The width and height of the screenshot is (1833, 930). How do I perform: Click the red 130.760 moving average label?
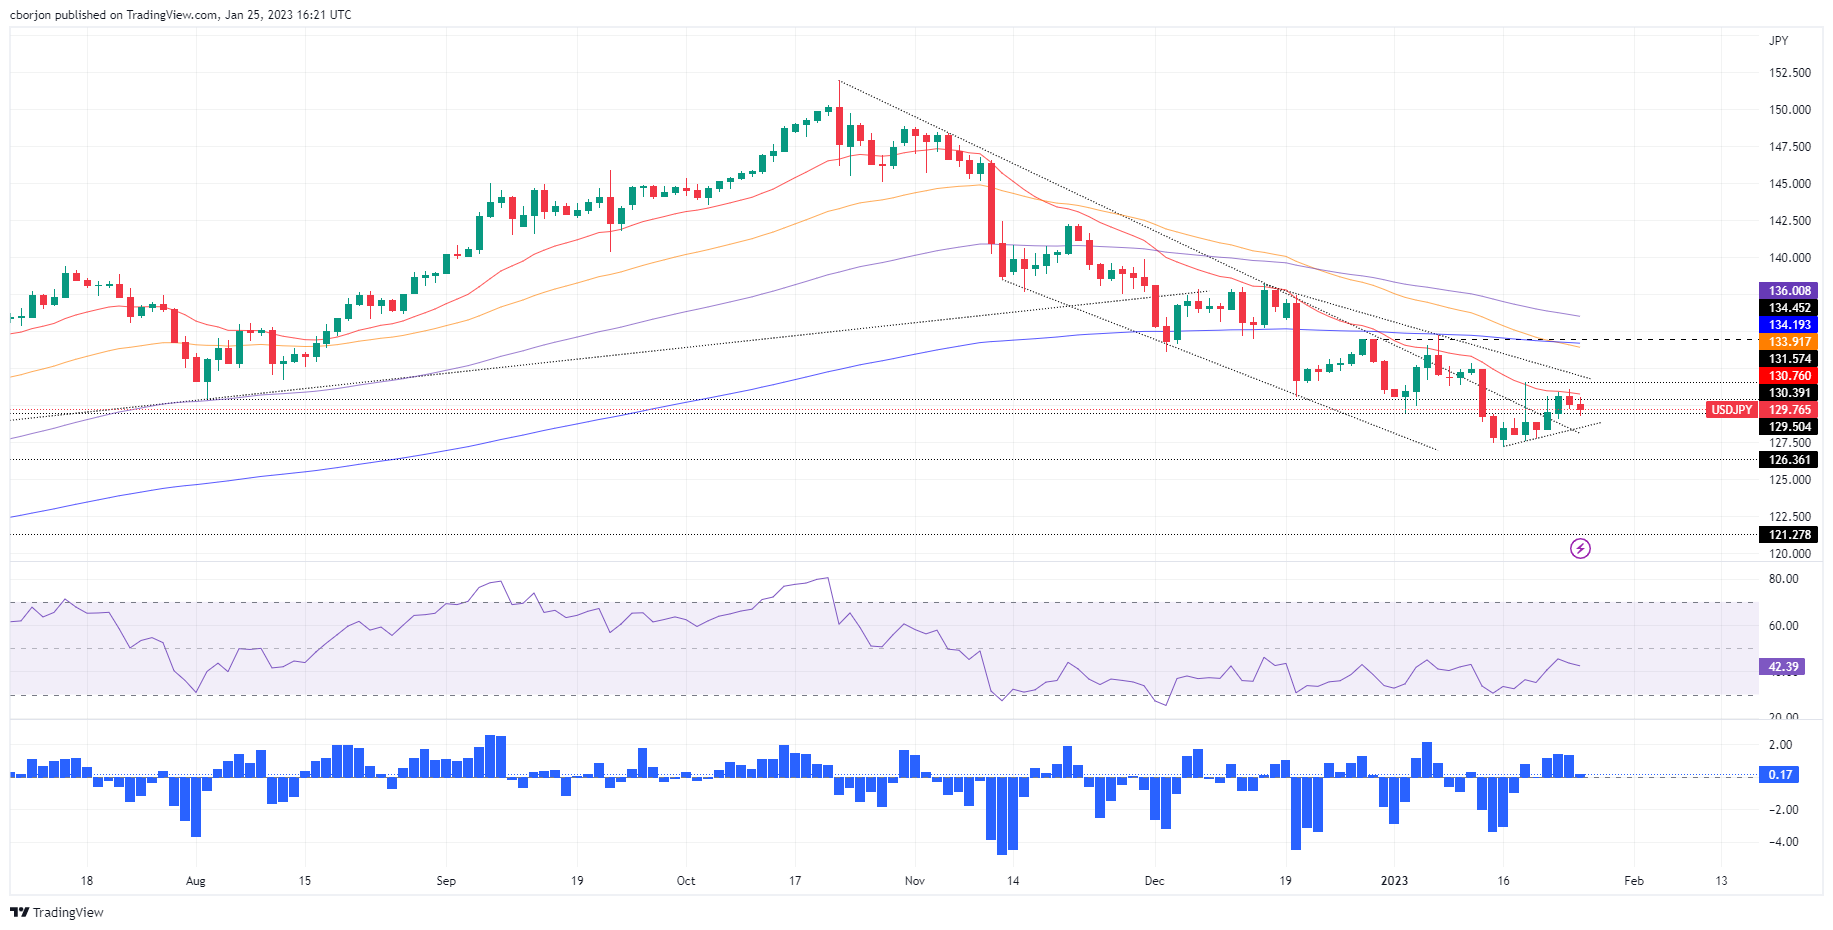tap(1788, 376)
